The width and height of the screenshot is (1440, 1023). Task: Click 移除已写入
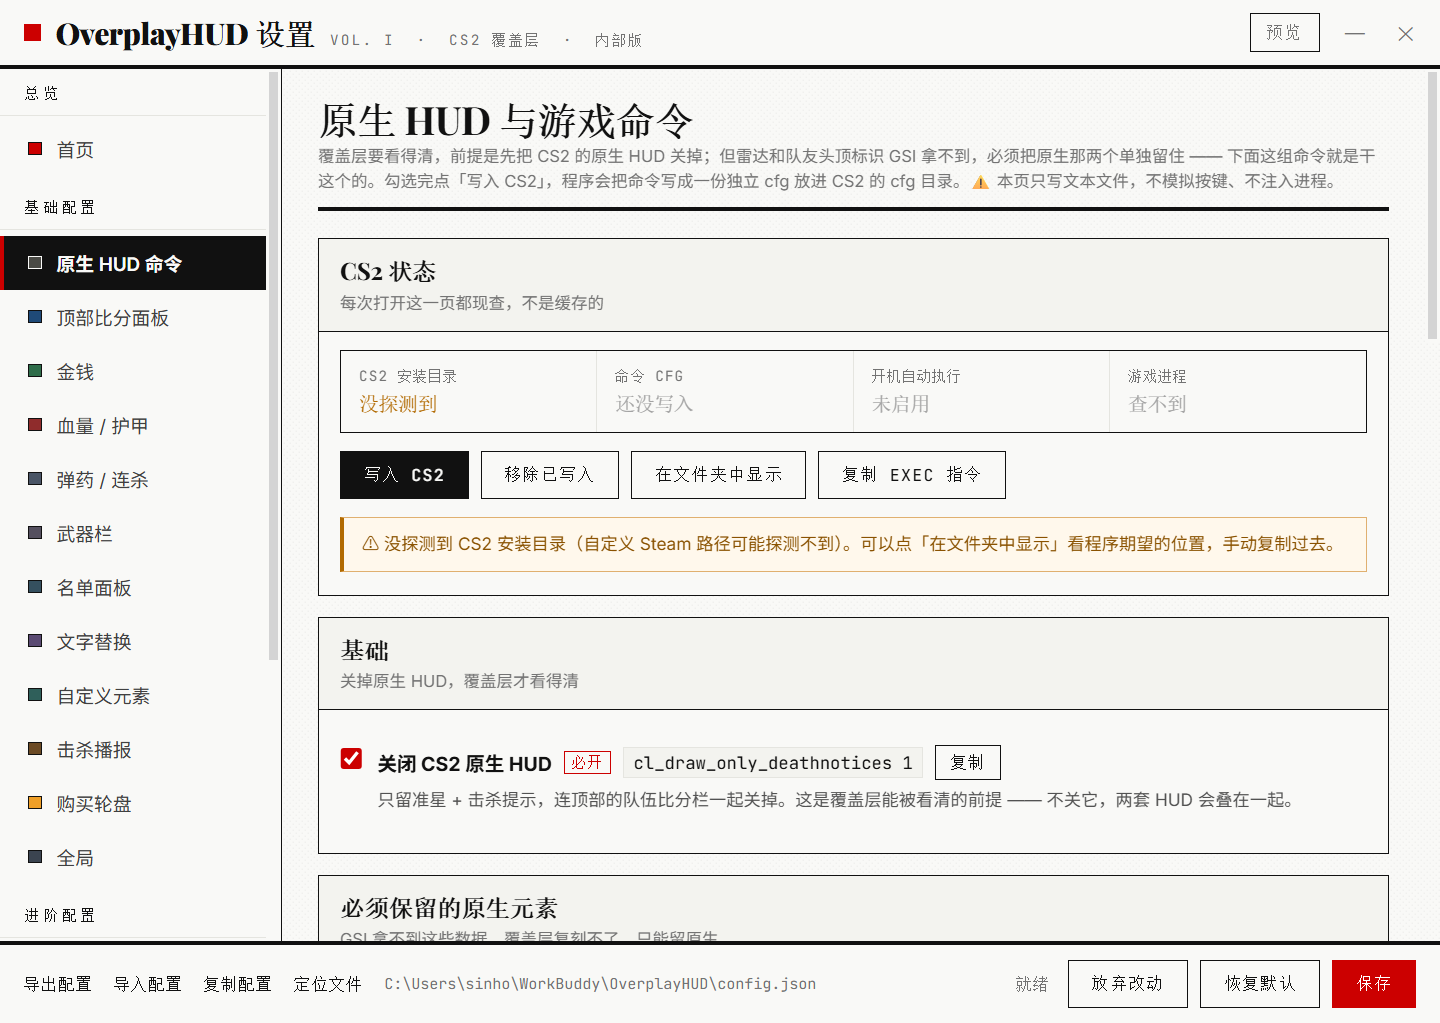(x=550, y=475)
